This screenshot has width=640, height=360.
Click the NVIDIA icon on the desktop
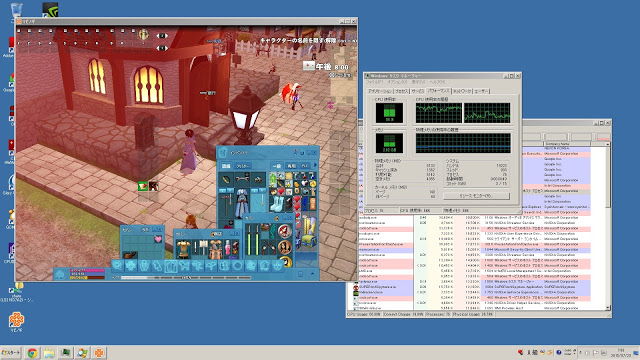(50, 10)
